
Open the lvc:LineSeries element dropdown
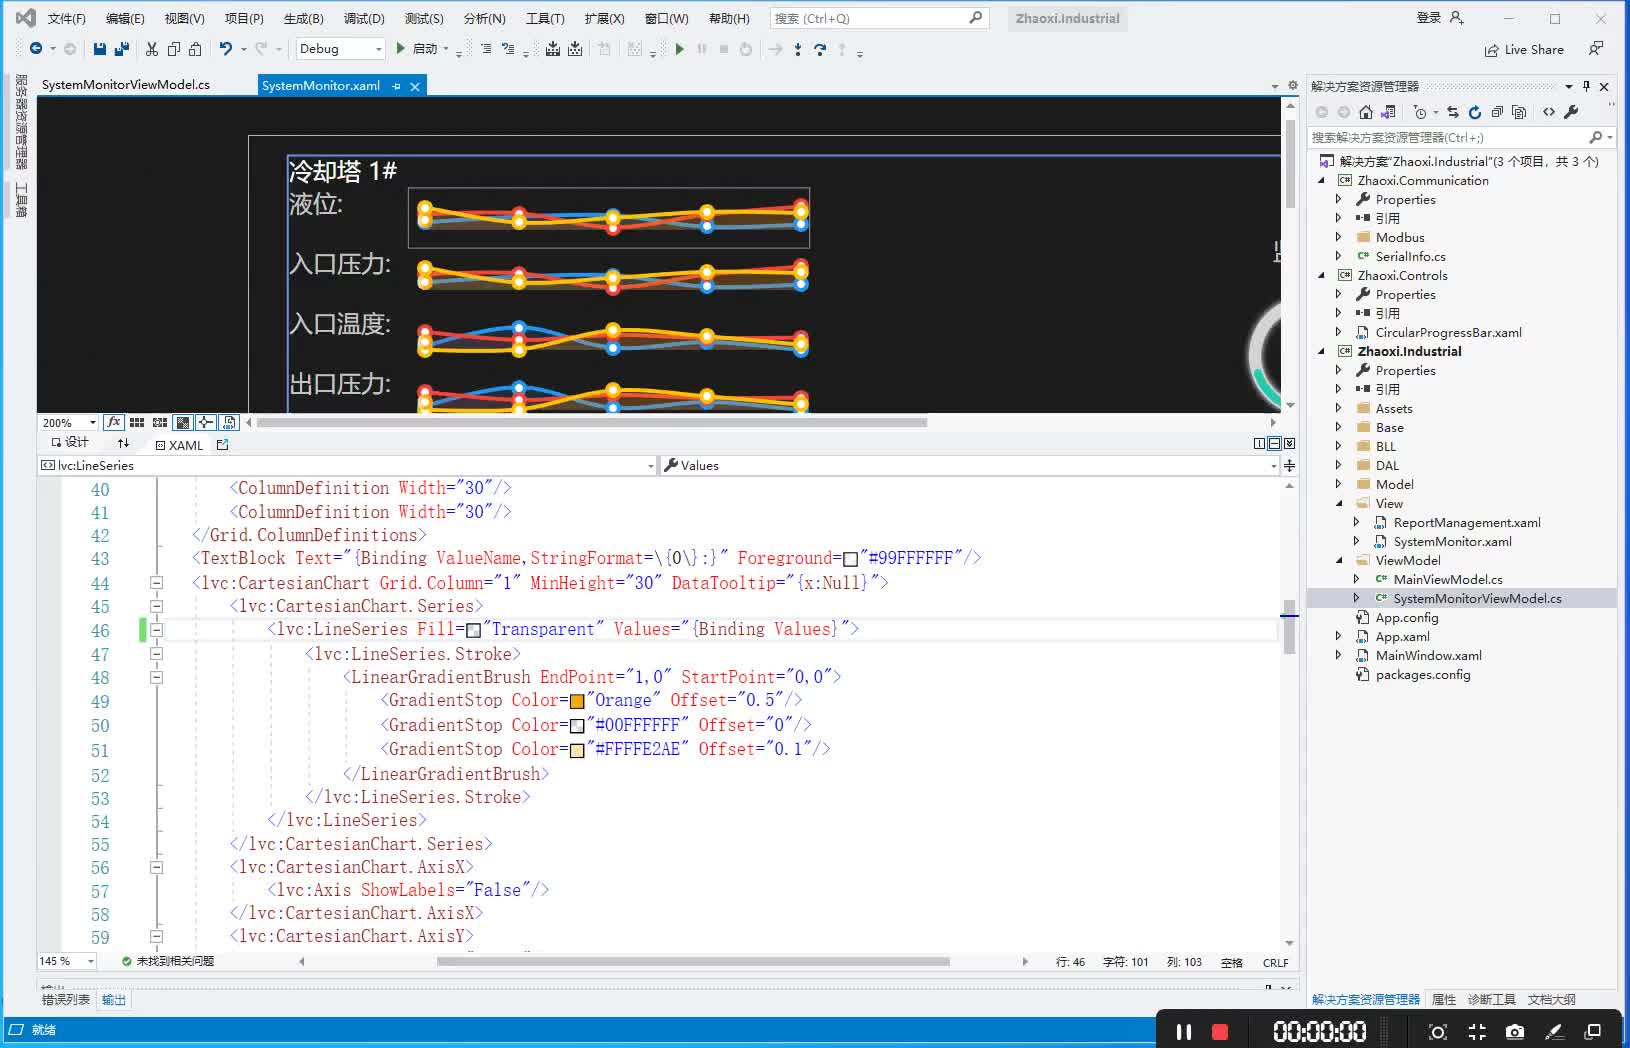tap(651, 466)
